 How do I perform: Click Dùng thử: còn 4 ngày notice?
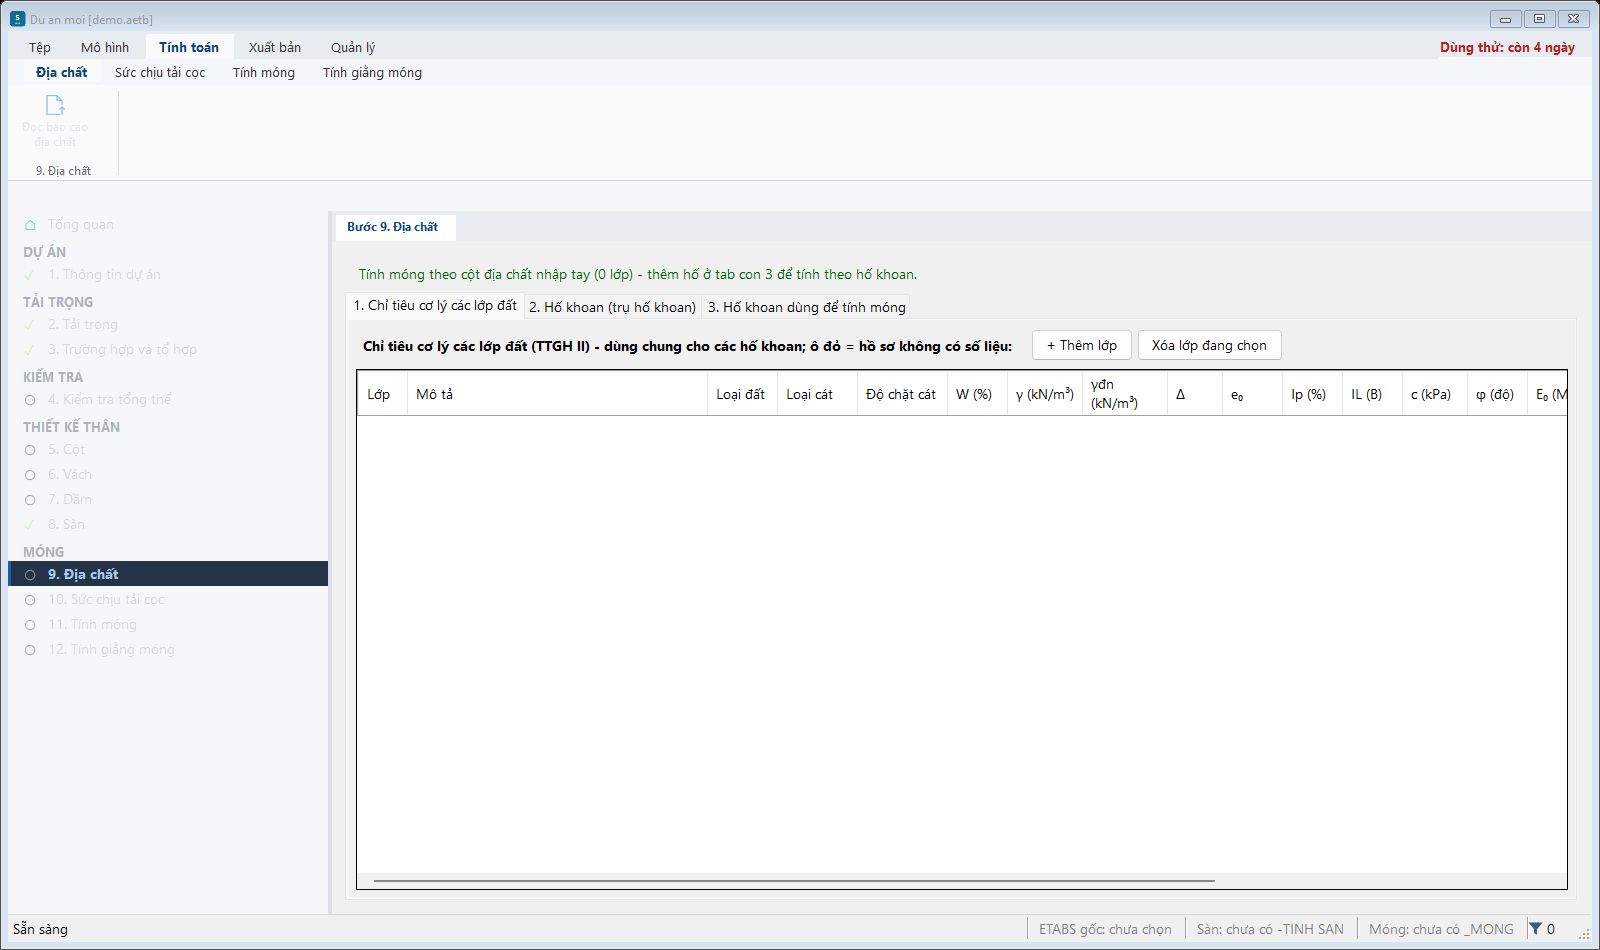[x=1507, y=47]
